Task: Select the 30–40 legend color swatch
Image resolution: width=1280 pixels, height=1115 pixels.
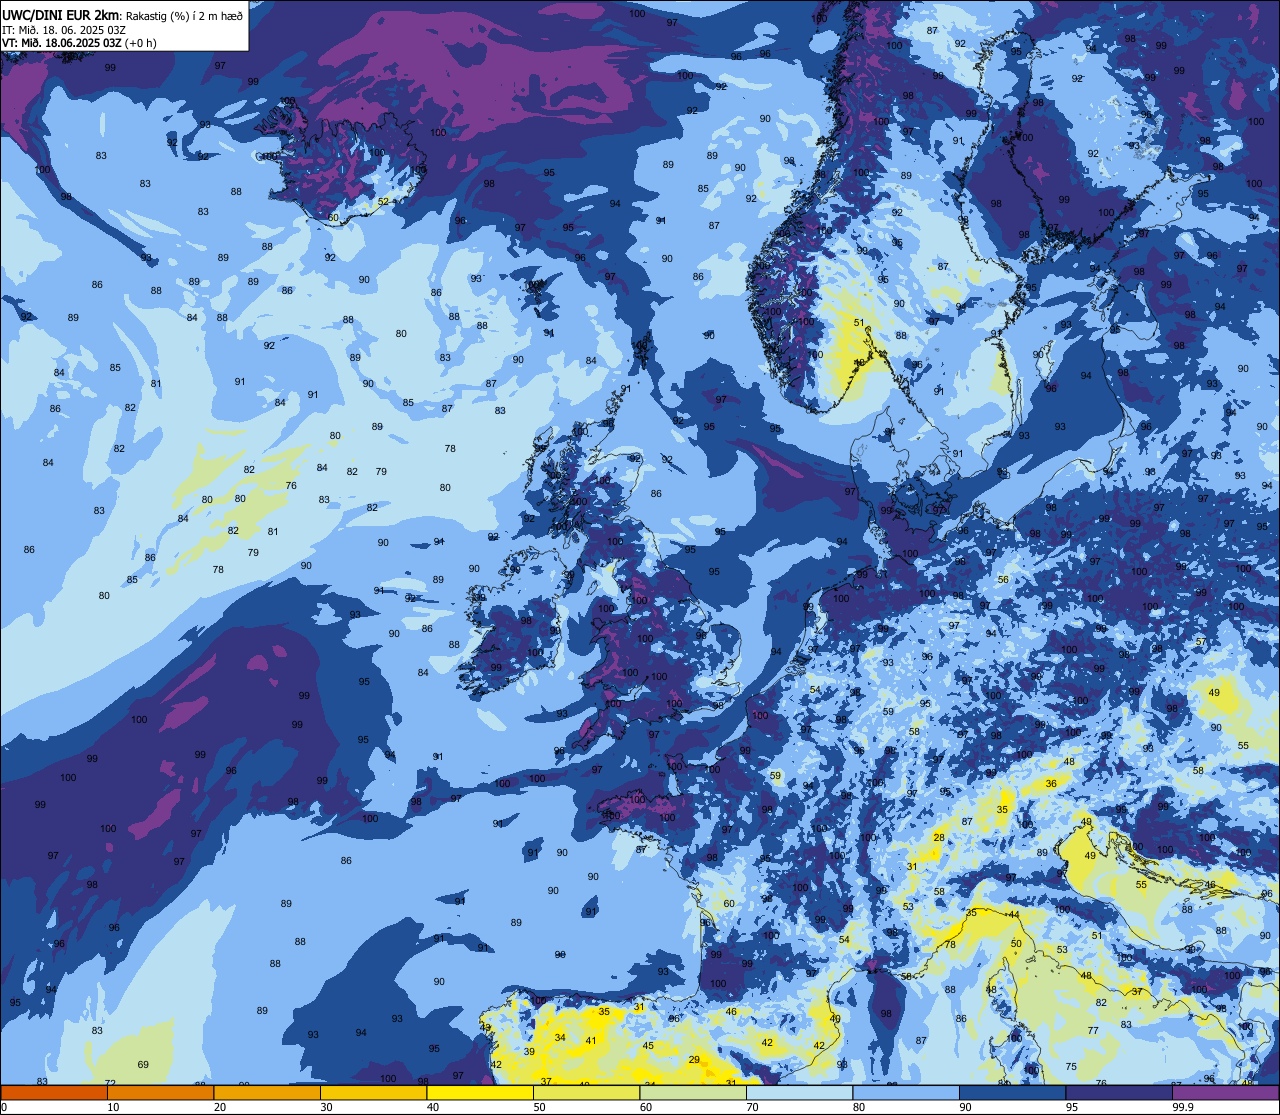Action: [373, 1093]
